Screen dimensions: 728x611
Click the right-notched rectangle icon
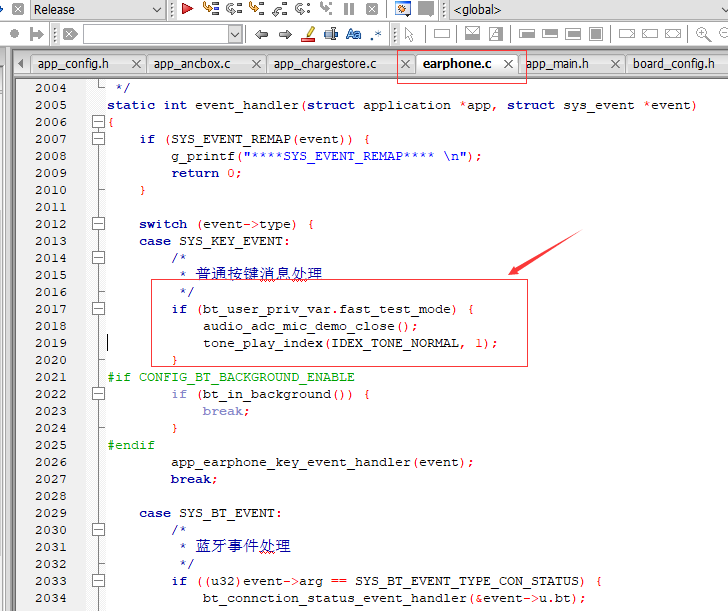click(x=627, y=33)
